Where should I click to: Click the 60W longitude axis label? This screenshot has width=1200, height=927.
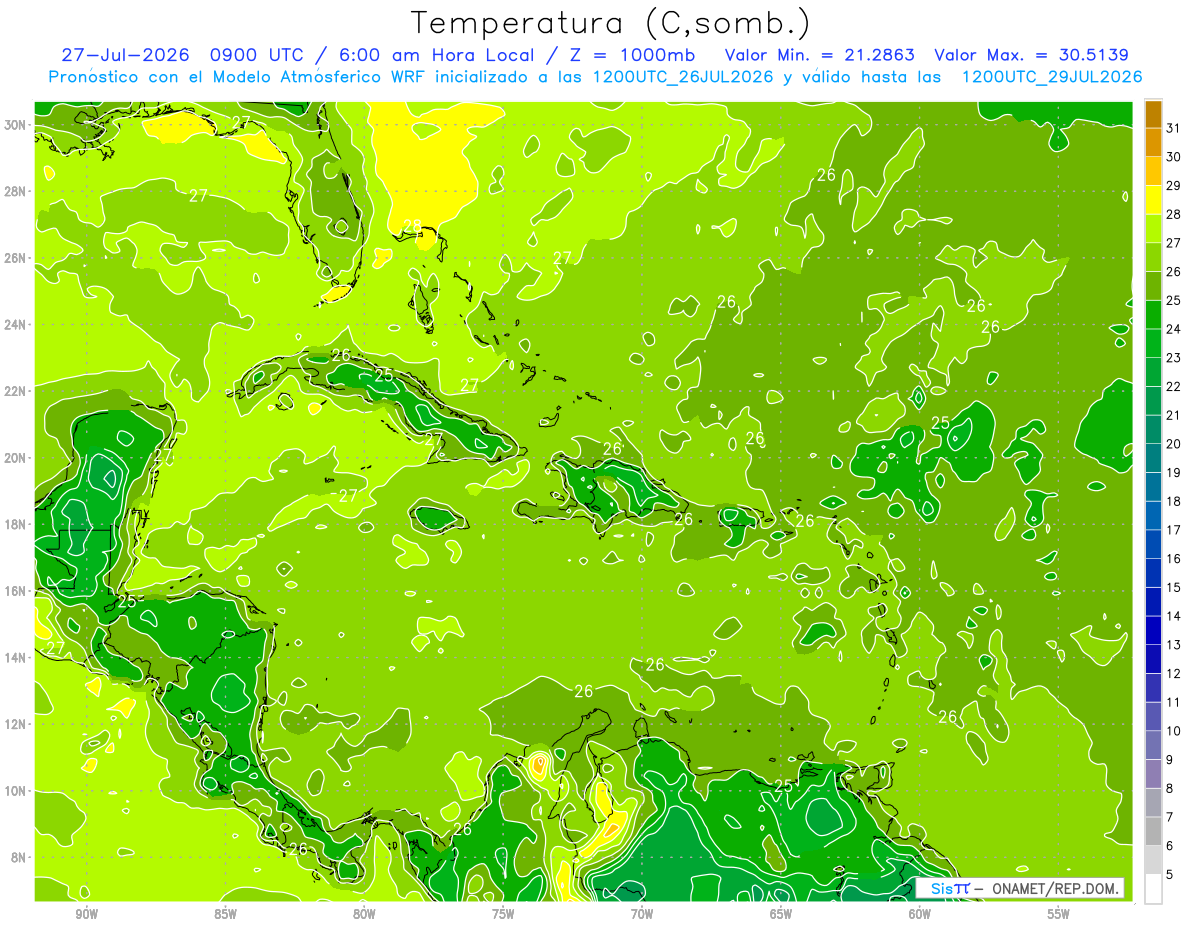point(920,914)
